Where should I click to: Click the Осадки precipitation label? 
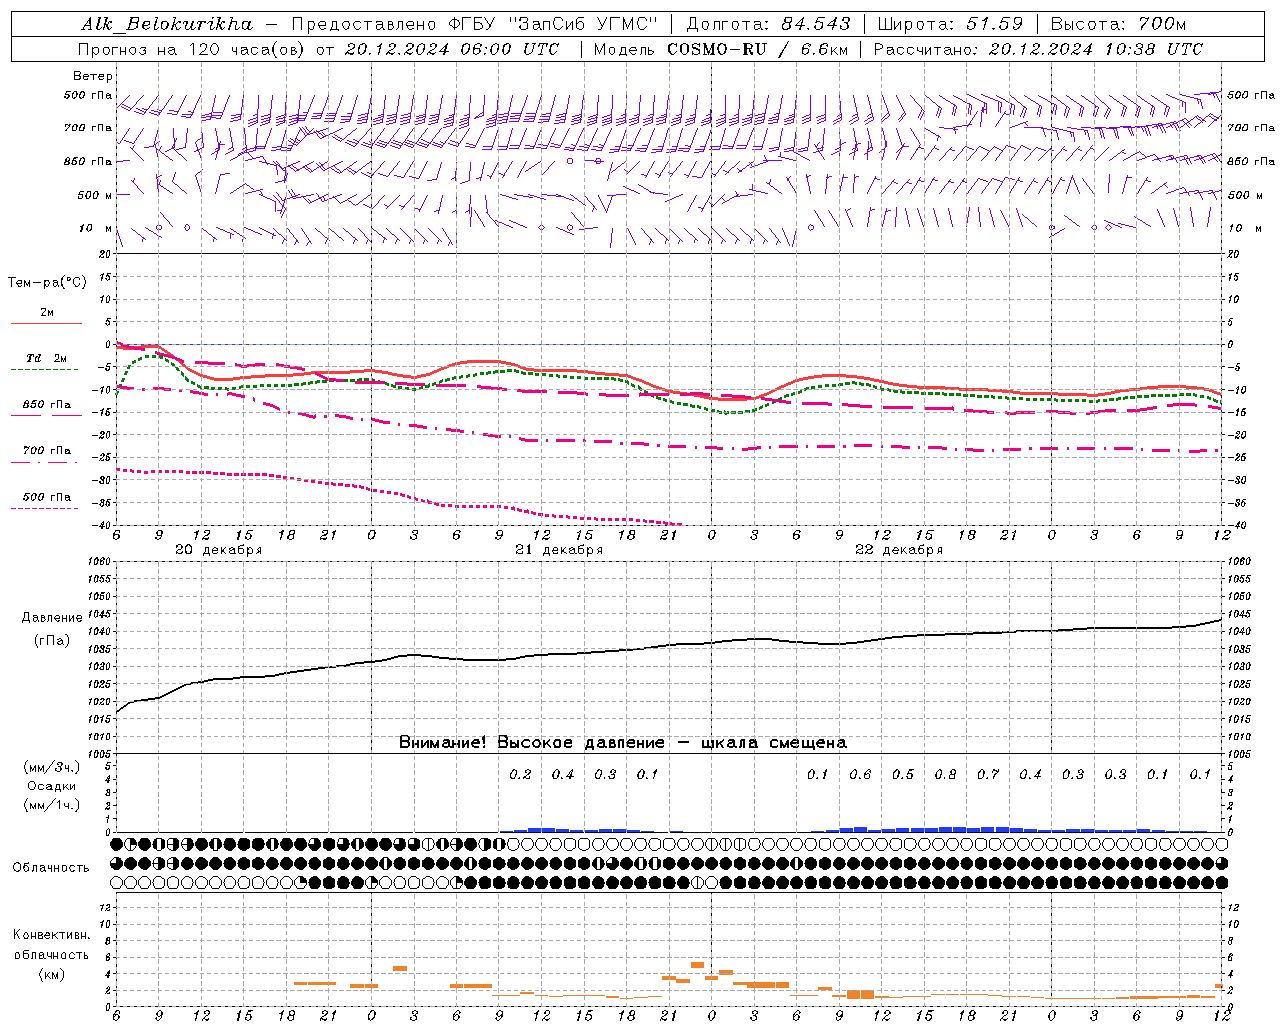pyautogui.click(x=52, y=787)
